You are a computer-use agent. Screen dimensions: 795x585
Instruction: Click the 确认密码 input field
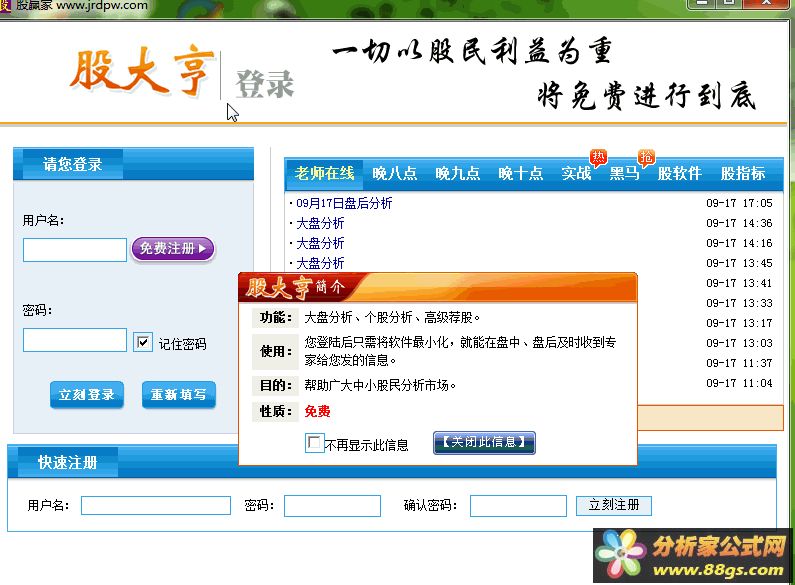click(x=518, y=505)
